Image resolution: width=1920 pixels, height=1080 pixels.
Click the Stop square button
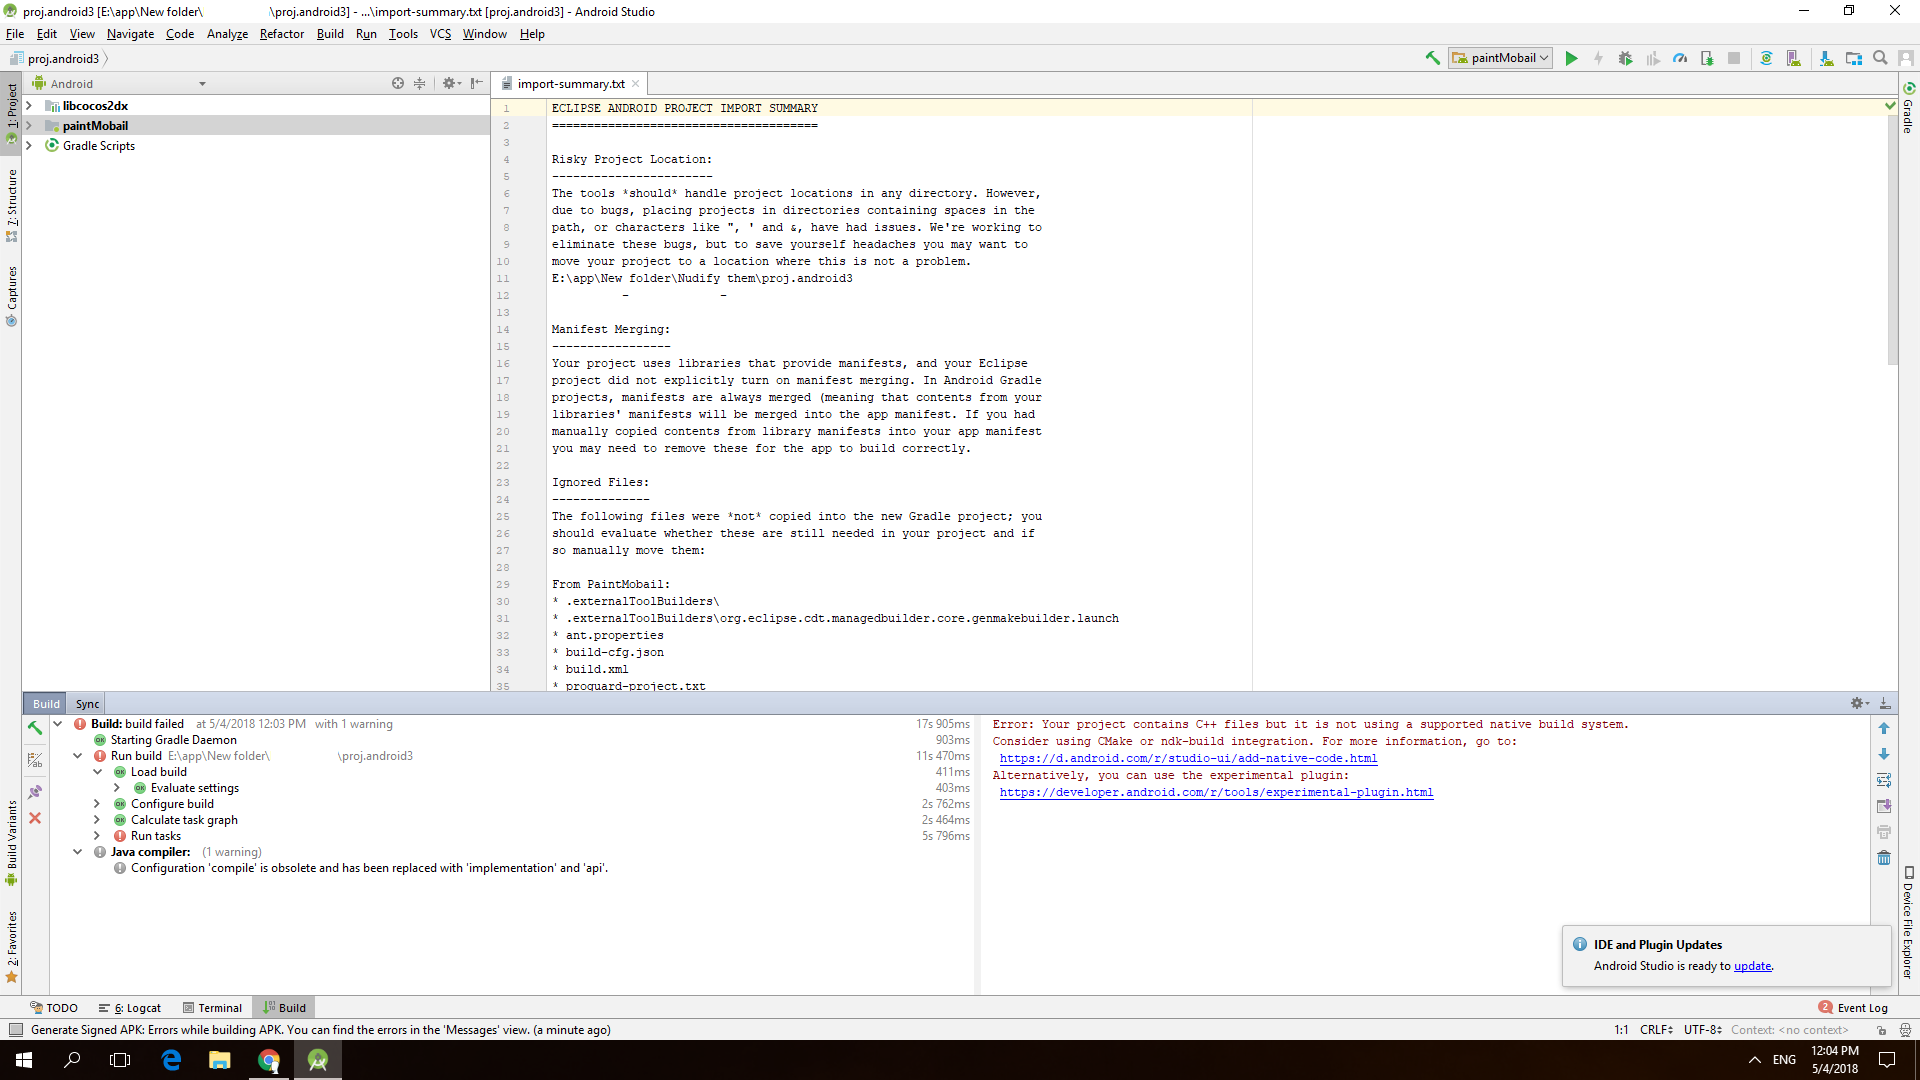[x=1734, y=58]
